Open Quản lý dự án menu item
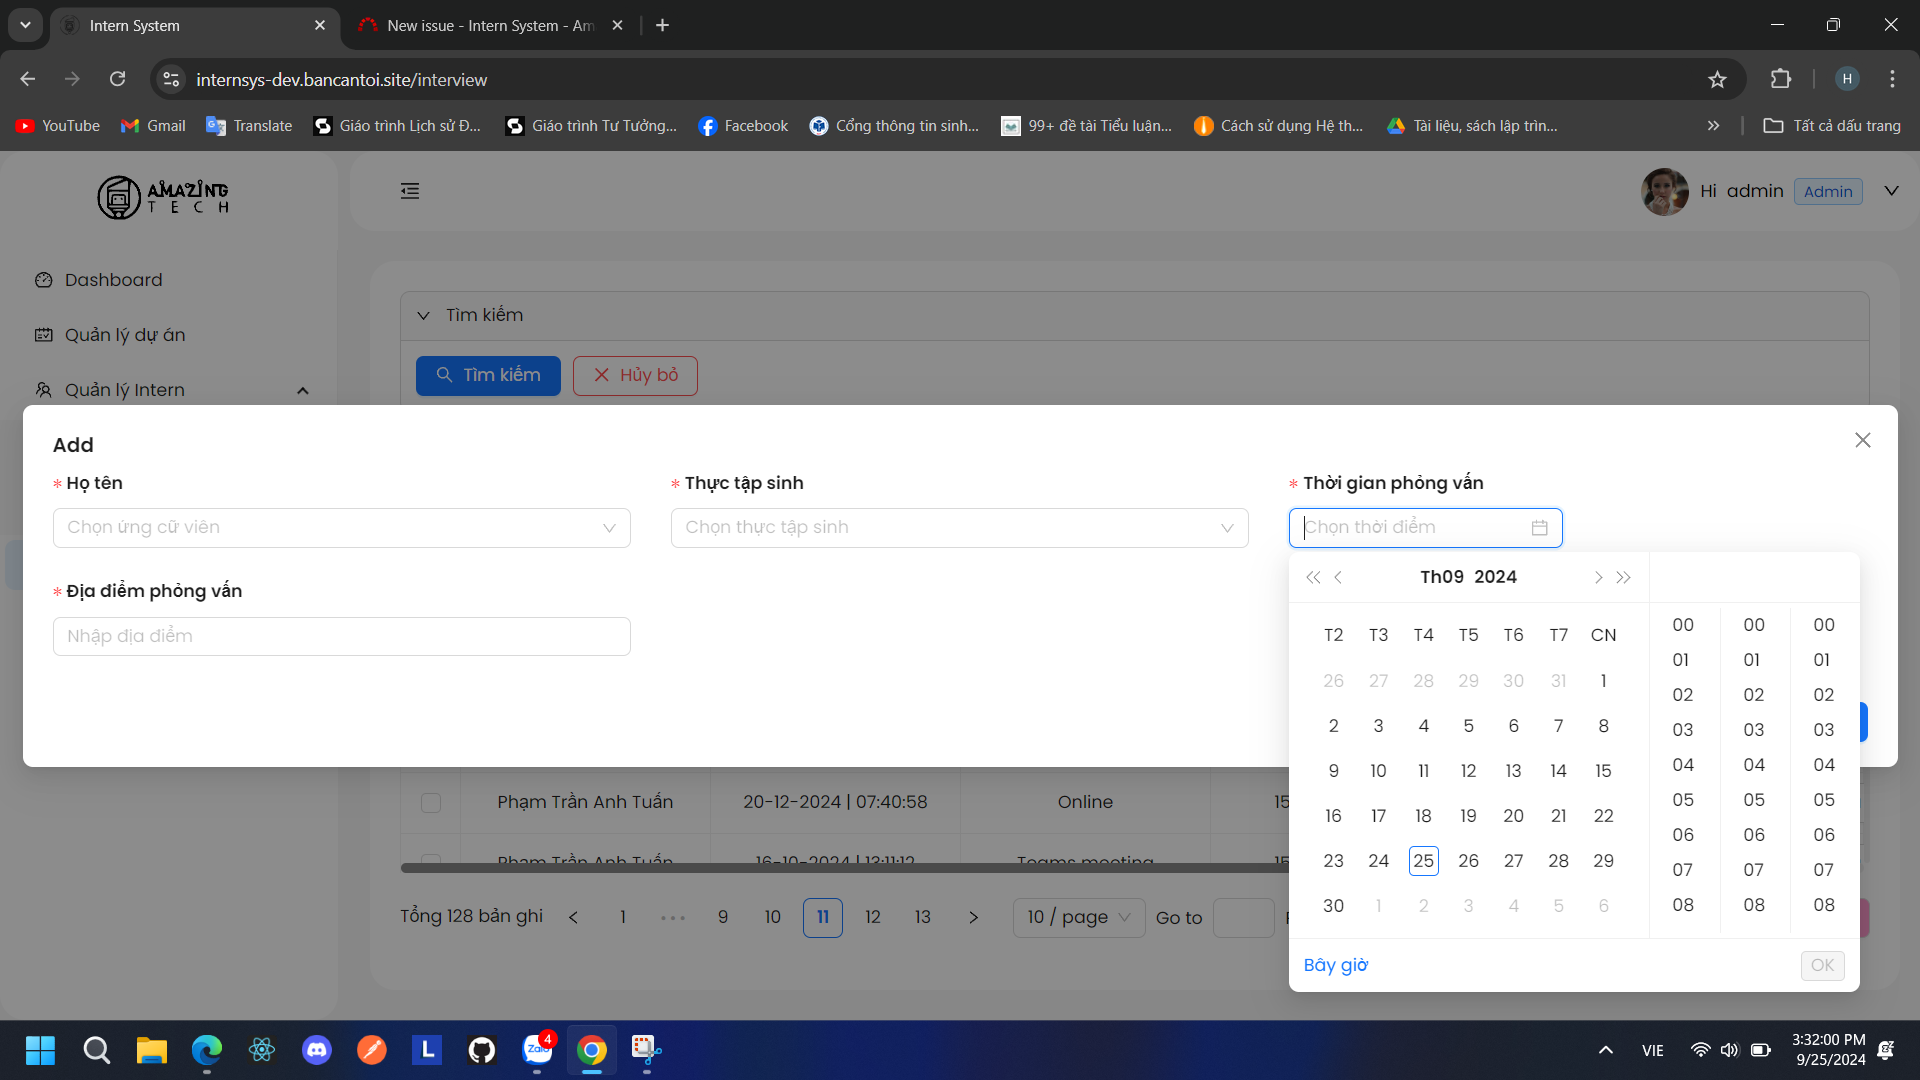1920x1080 pixels. [x=125, y=335]
